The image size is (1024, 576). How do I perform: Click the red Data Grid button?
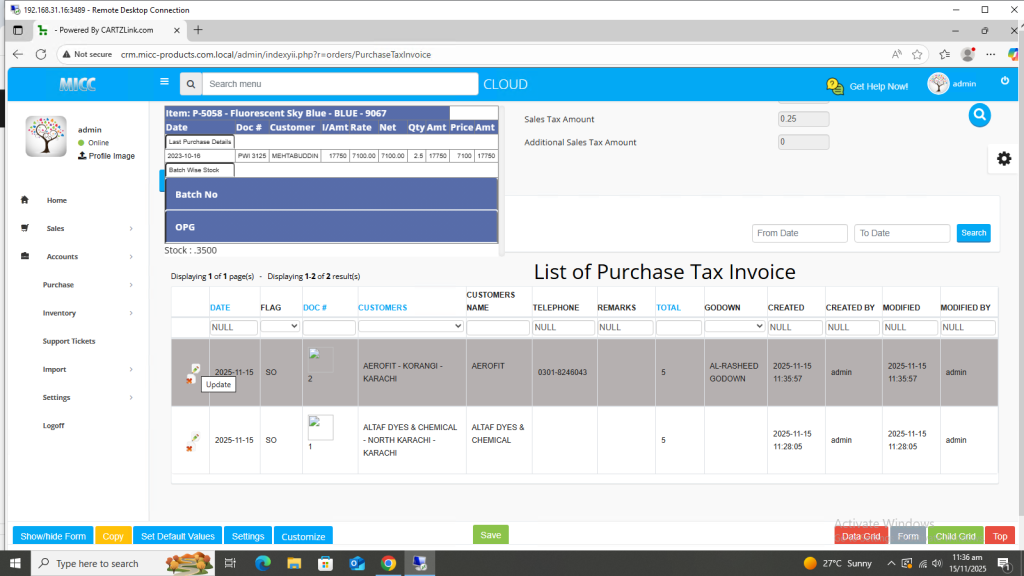(x=860, y=536)
